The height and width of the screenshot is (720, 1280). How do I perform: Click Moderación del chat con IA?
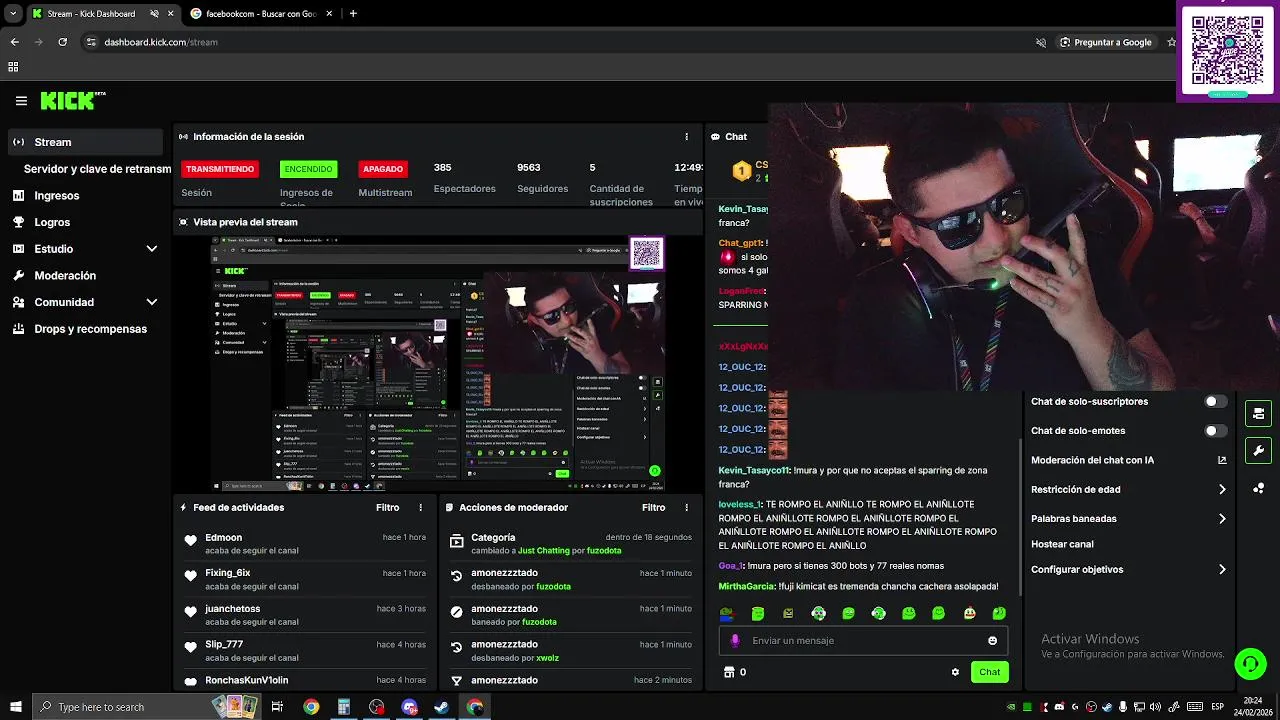[x=1092, y=461]
